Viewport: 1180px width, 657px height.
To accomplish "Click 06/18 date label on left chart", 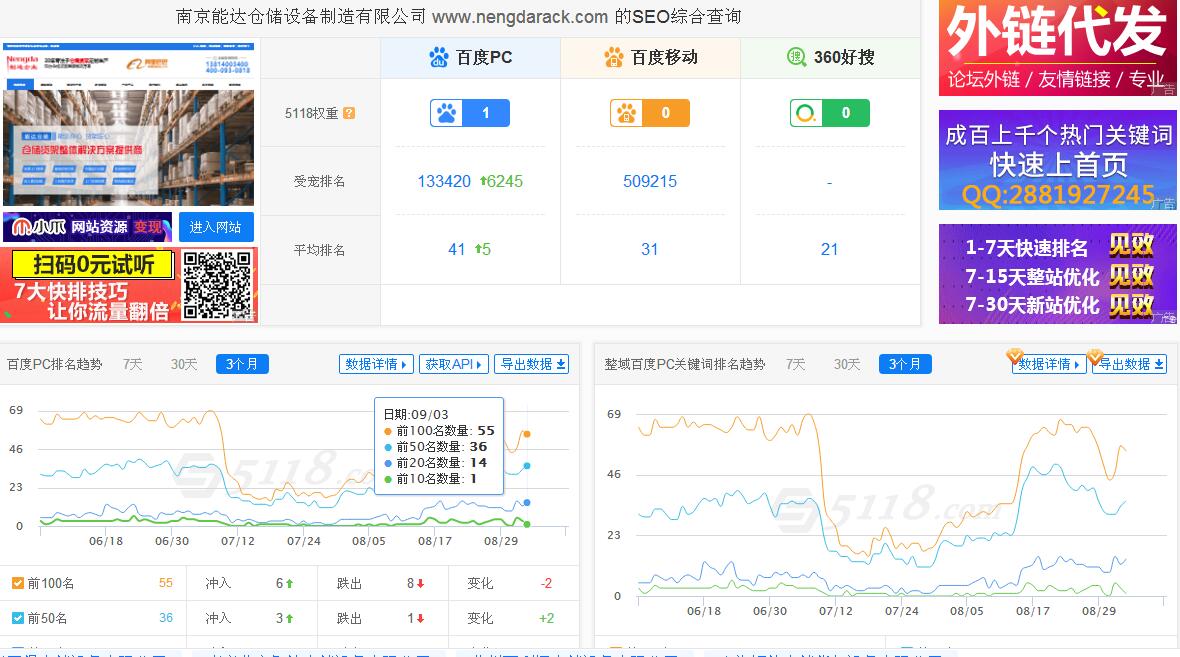I will tap(105, 541).
